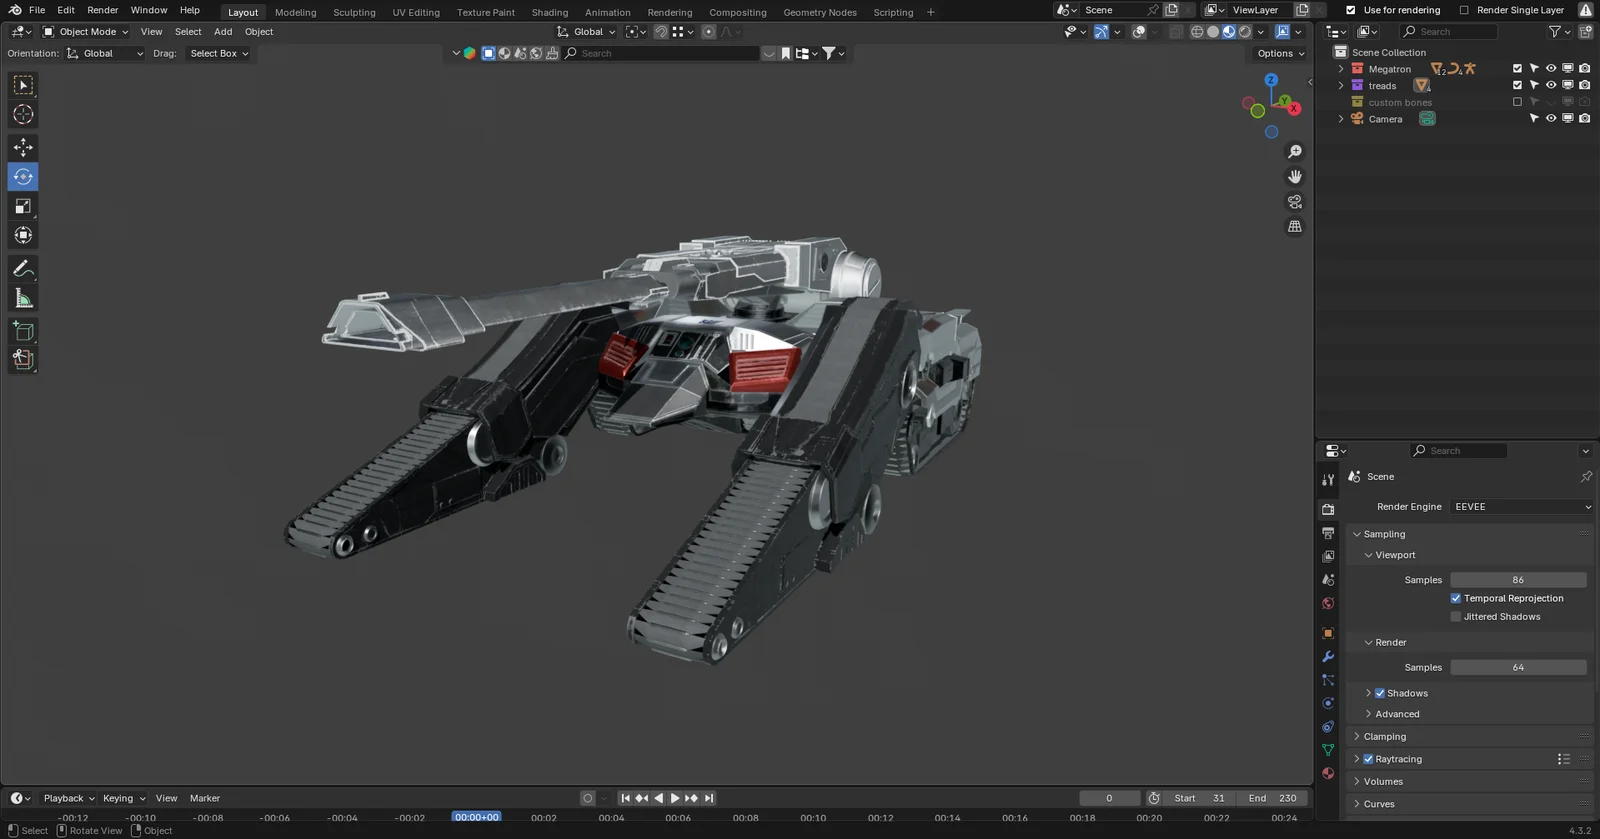Screen dimensions: 1600x839
Task: Switch to rendered viewport shading
Action: (x=1245, y=32)
